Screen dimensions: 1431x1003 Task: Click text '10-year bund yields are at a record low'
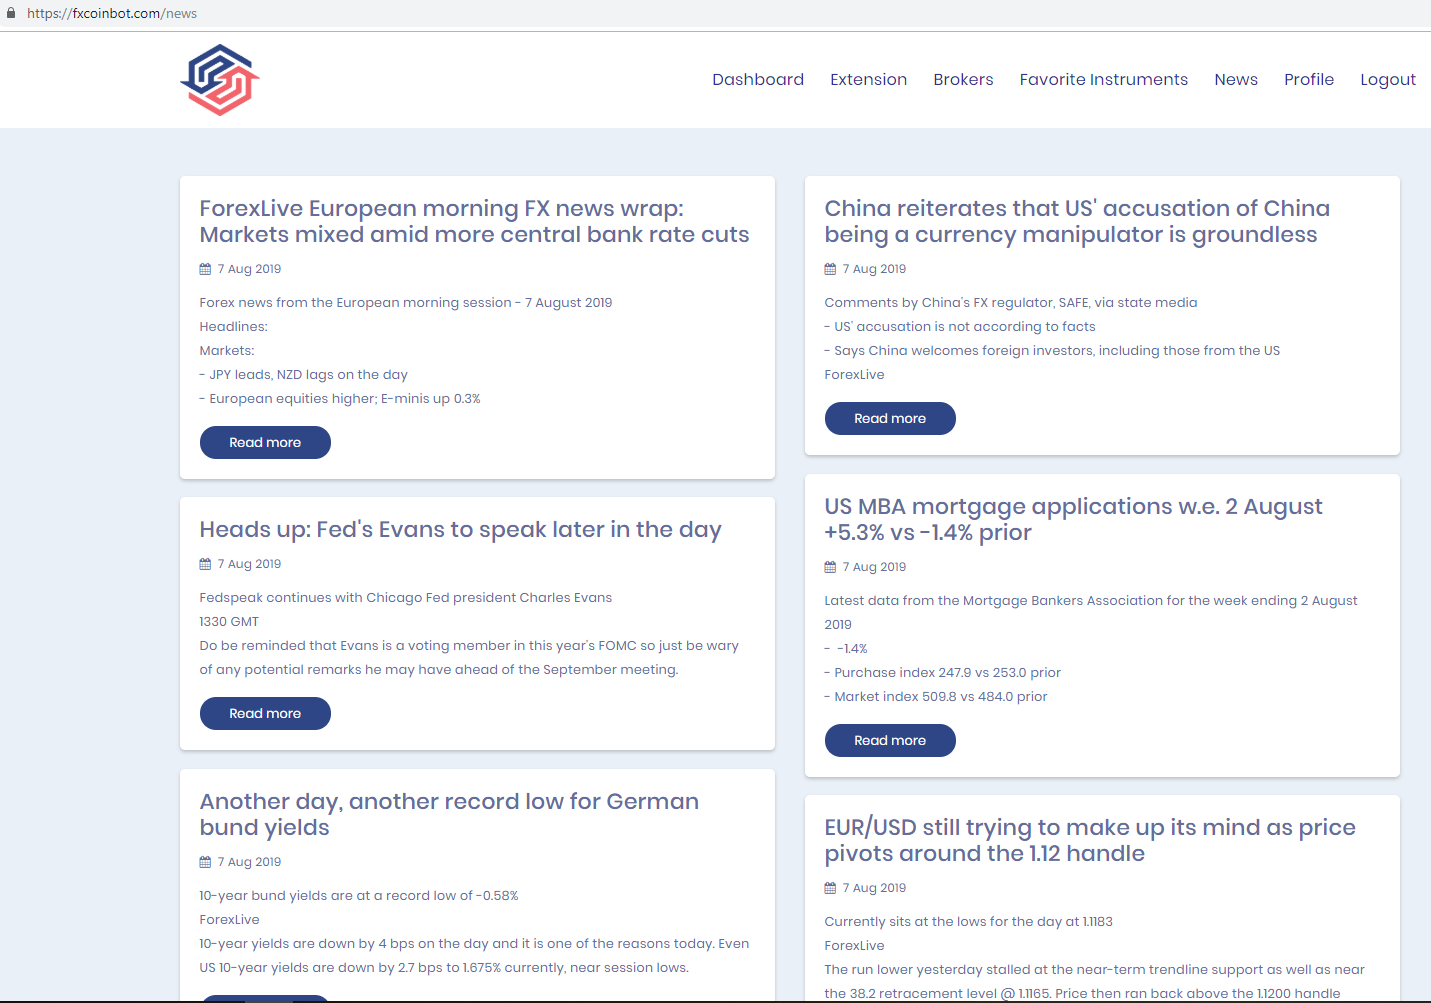coord(358,896)
